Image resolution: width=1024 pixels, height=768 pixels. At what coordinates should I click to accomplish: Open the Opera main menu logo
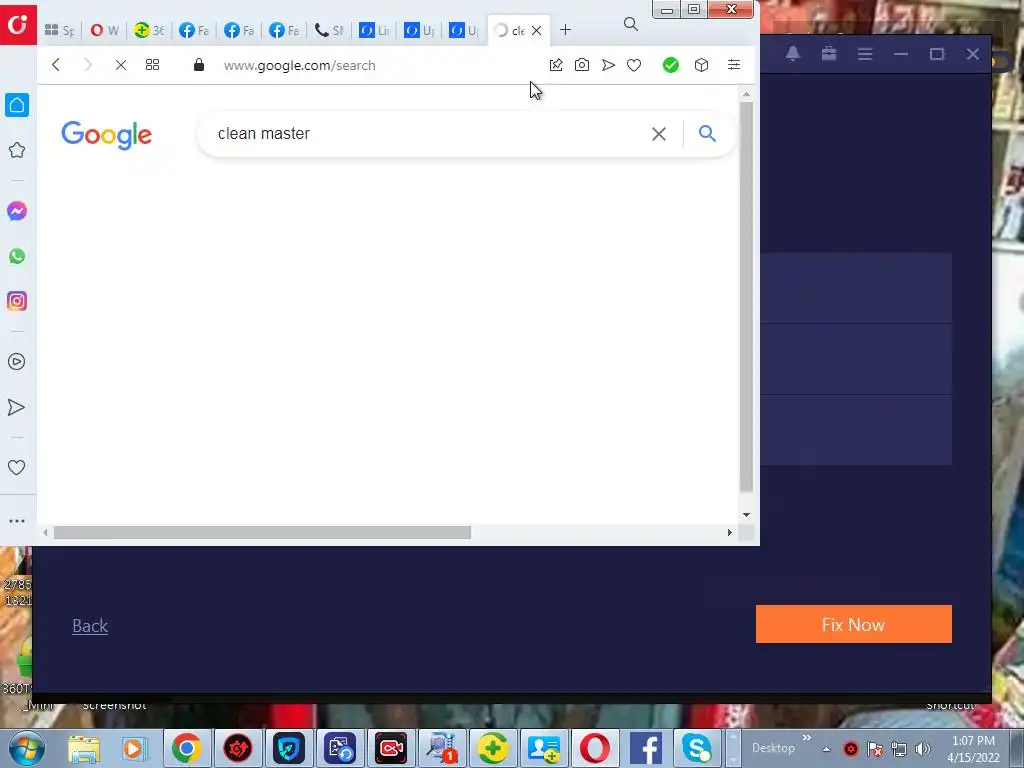coord(18,24)
